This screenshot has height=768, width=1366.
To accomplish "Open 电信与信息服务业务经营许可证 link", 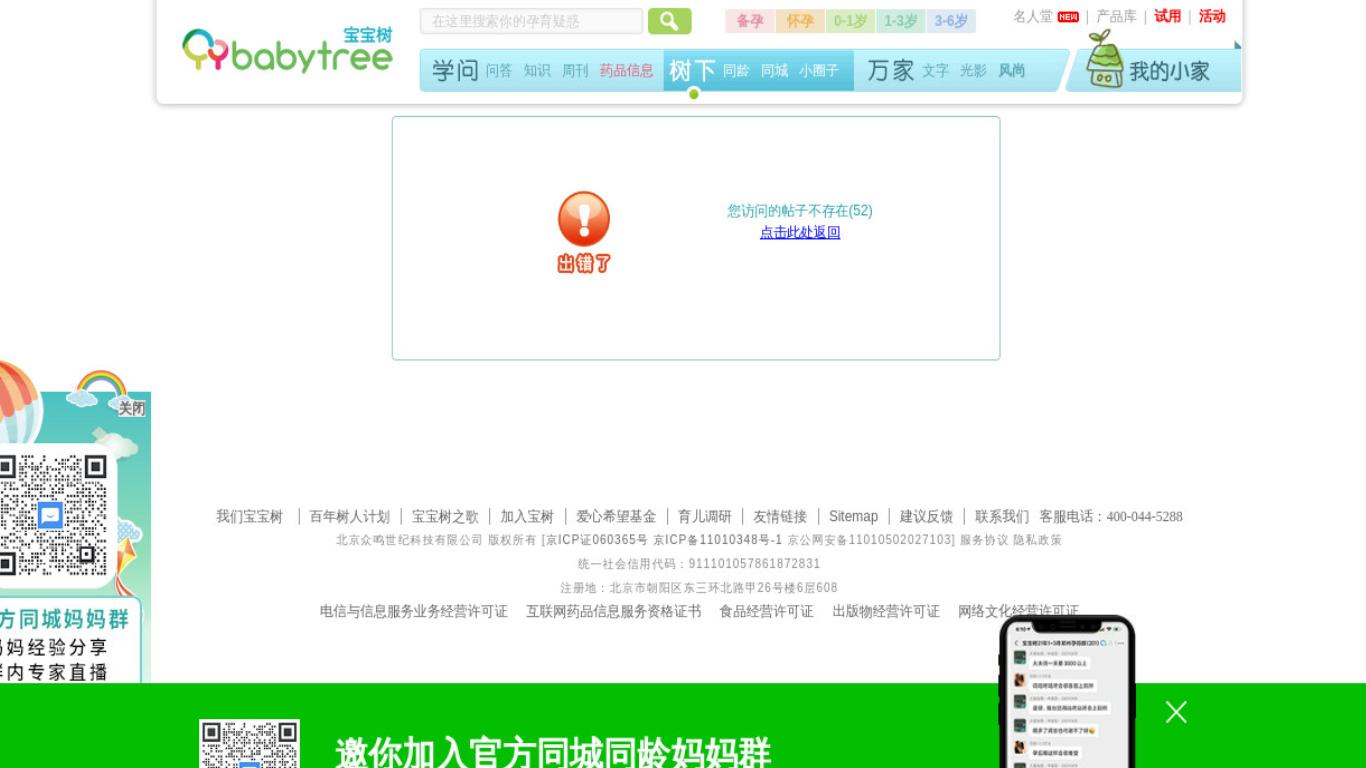I will 414,611.
